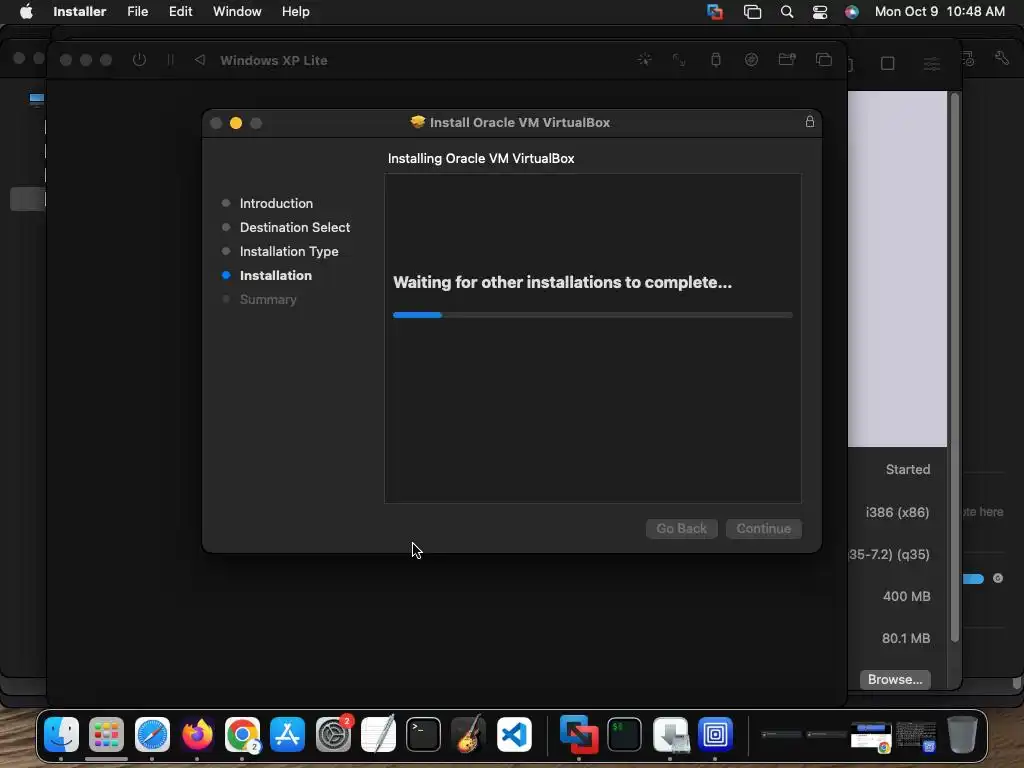This screenshot has height=768, width=1024.
Task: Open System Settings from the Dock
Action: (x=333, y=735)
